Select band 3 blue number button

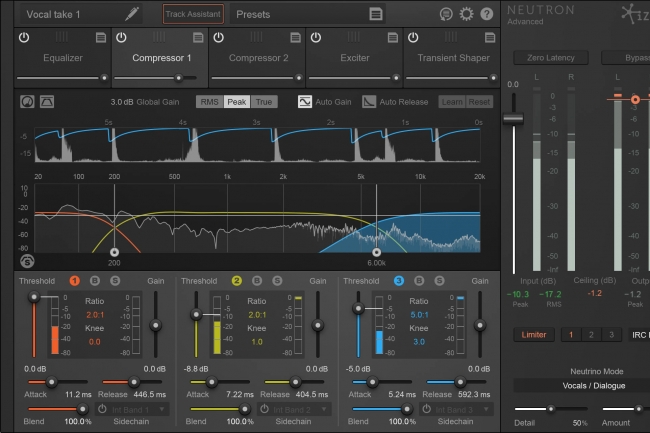click(x=399, y=281)
